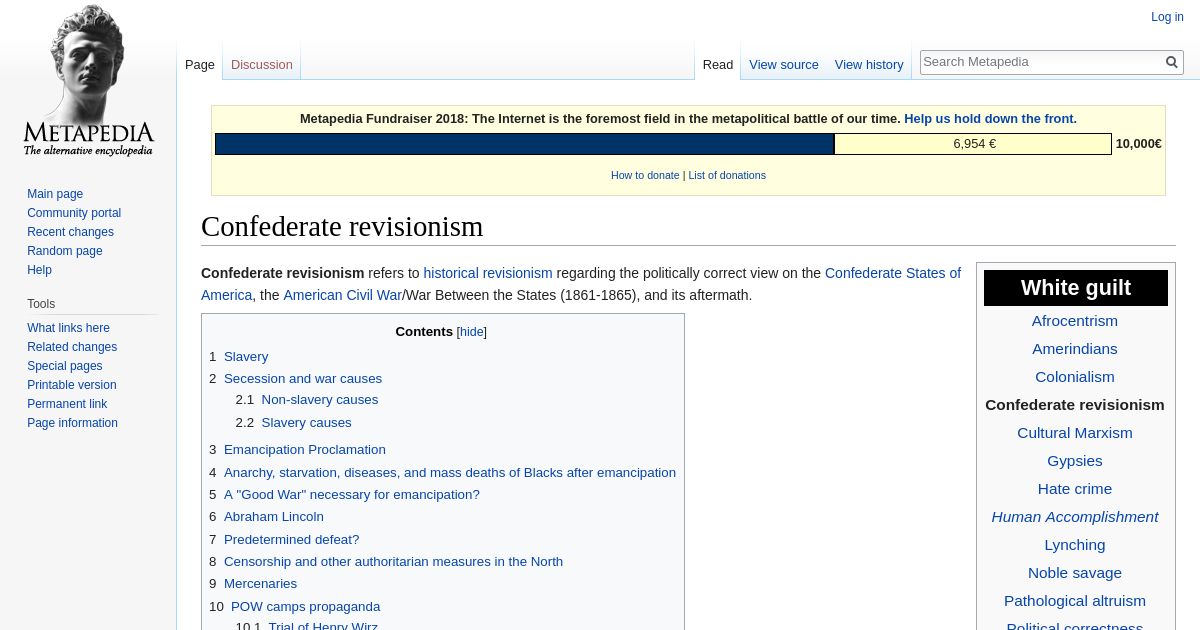Open Community portal in sidebar

[x=74, y=213]
